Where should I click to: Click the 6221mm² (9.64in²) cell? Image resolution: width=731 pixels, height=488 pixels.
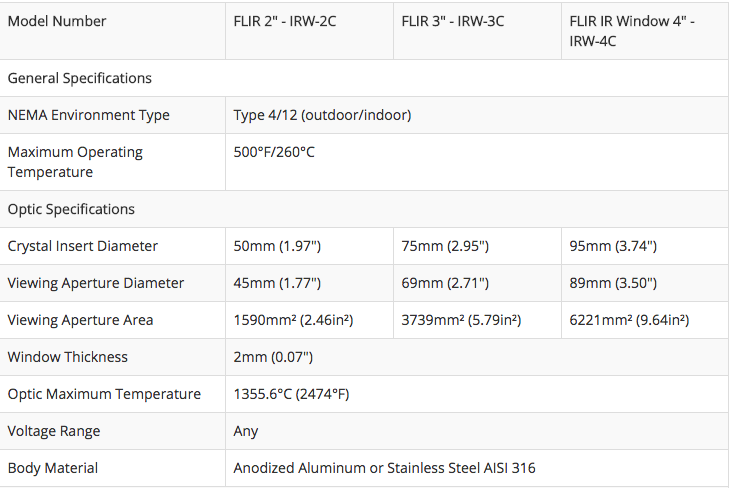(645, 320)
